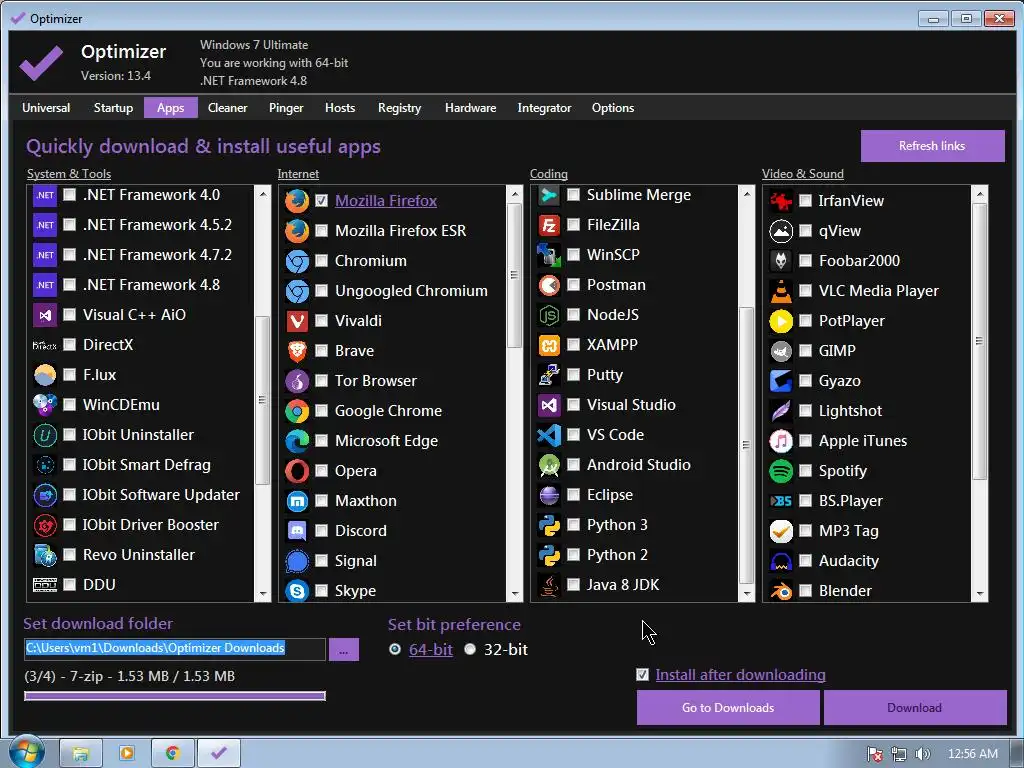Select the 32-bit radio button
1024x768 pixels.
coord(470,650)
